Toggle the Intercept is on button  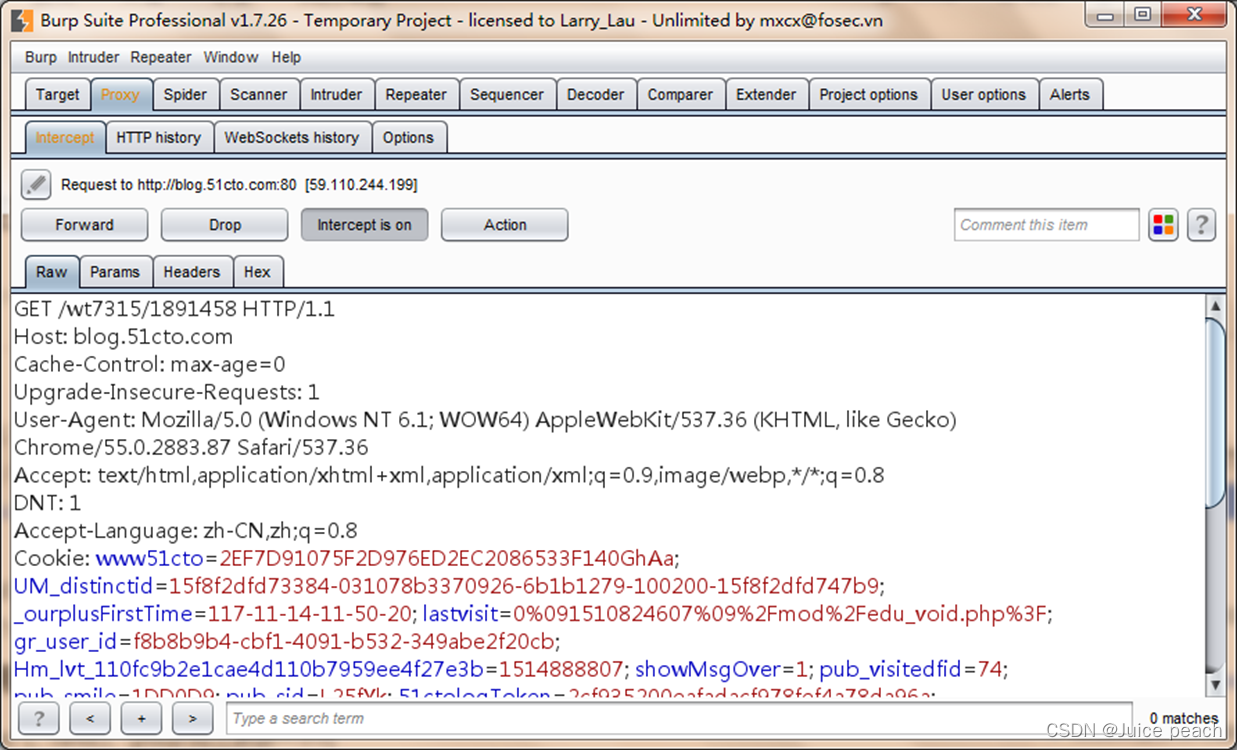364,225
